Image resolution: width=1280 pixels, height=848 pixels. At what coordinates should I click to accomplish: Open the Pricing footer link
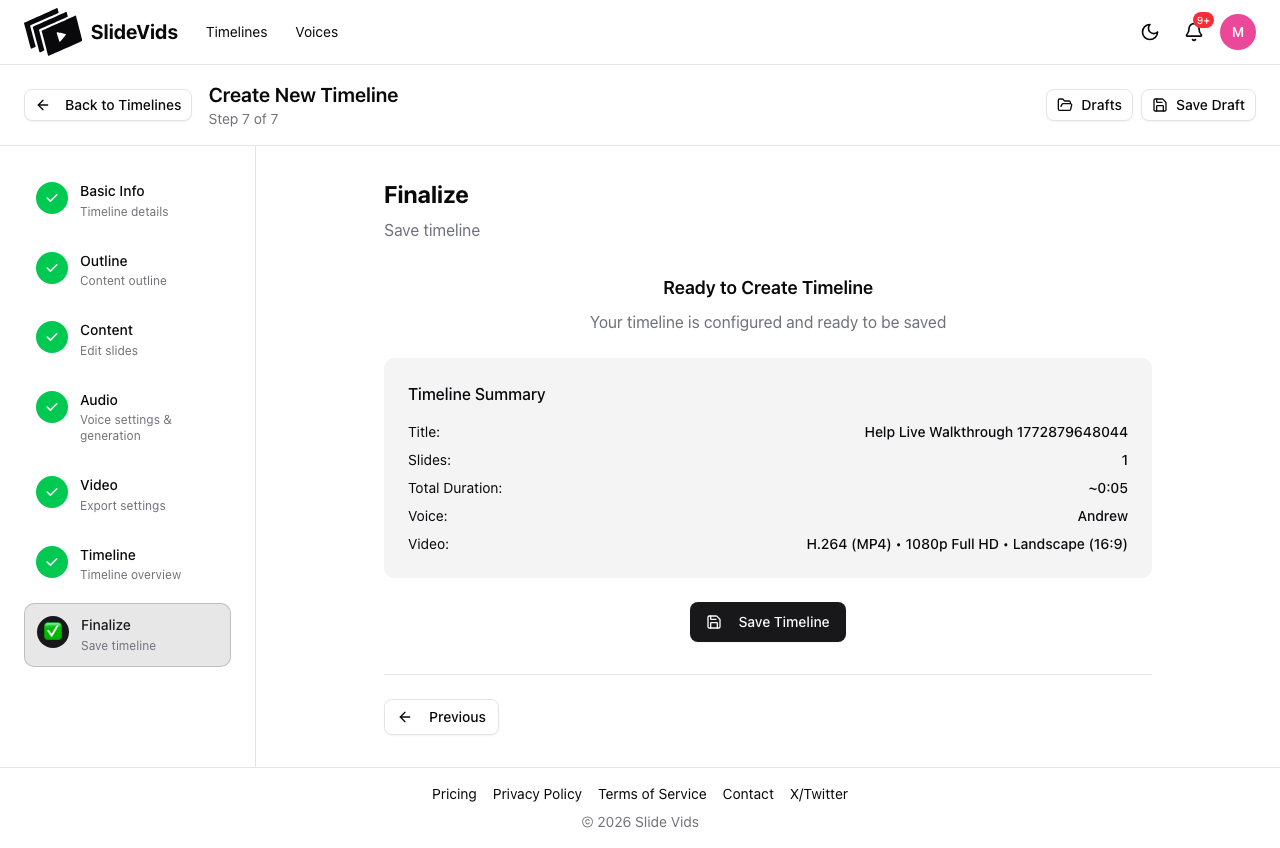[x=454, y=794]
